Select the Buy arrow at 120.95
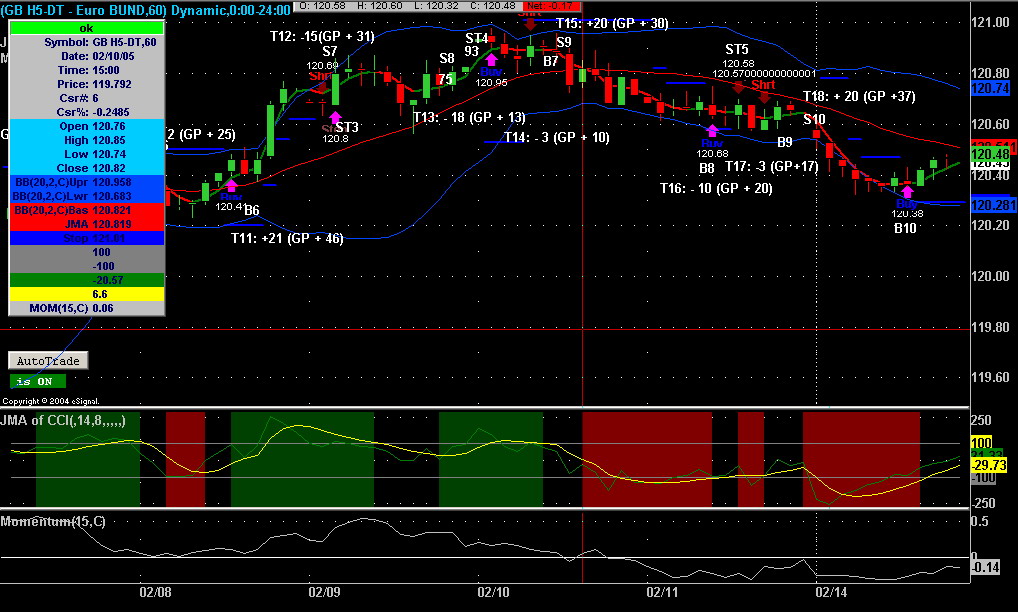This screenshot has width=1018, height=612. pyautogui.click(x=491, y=60)
